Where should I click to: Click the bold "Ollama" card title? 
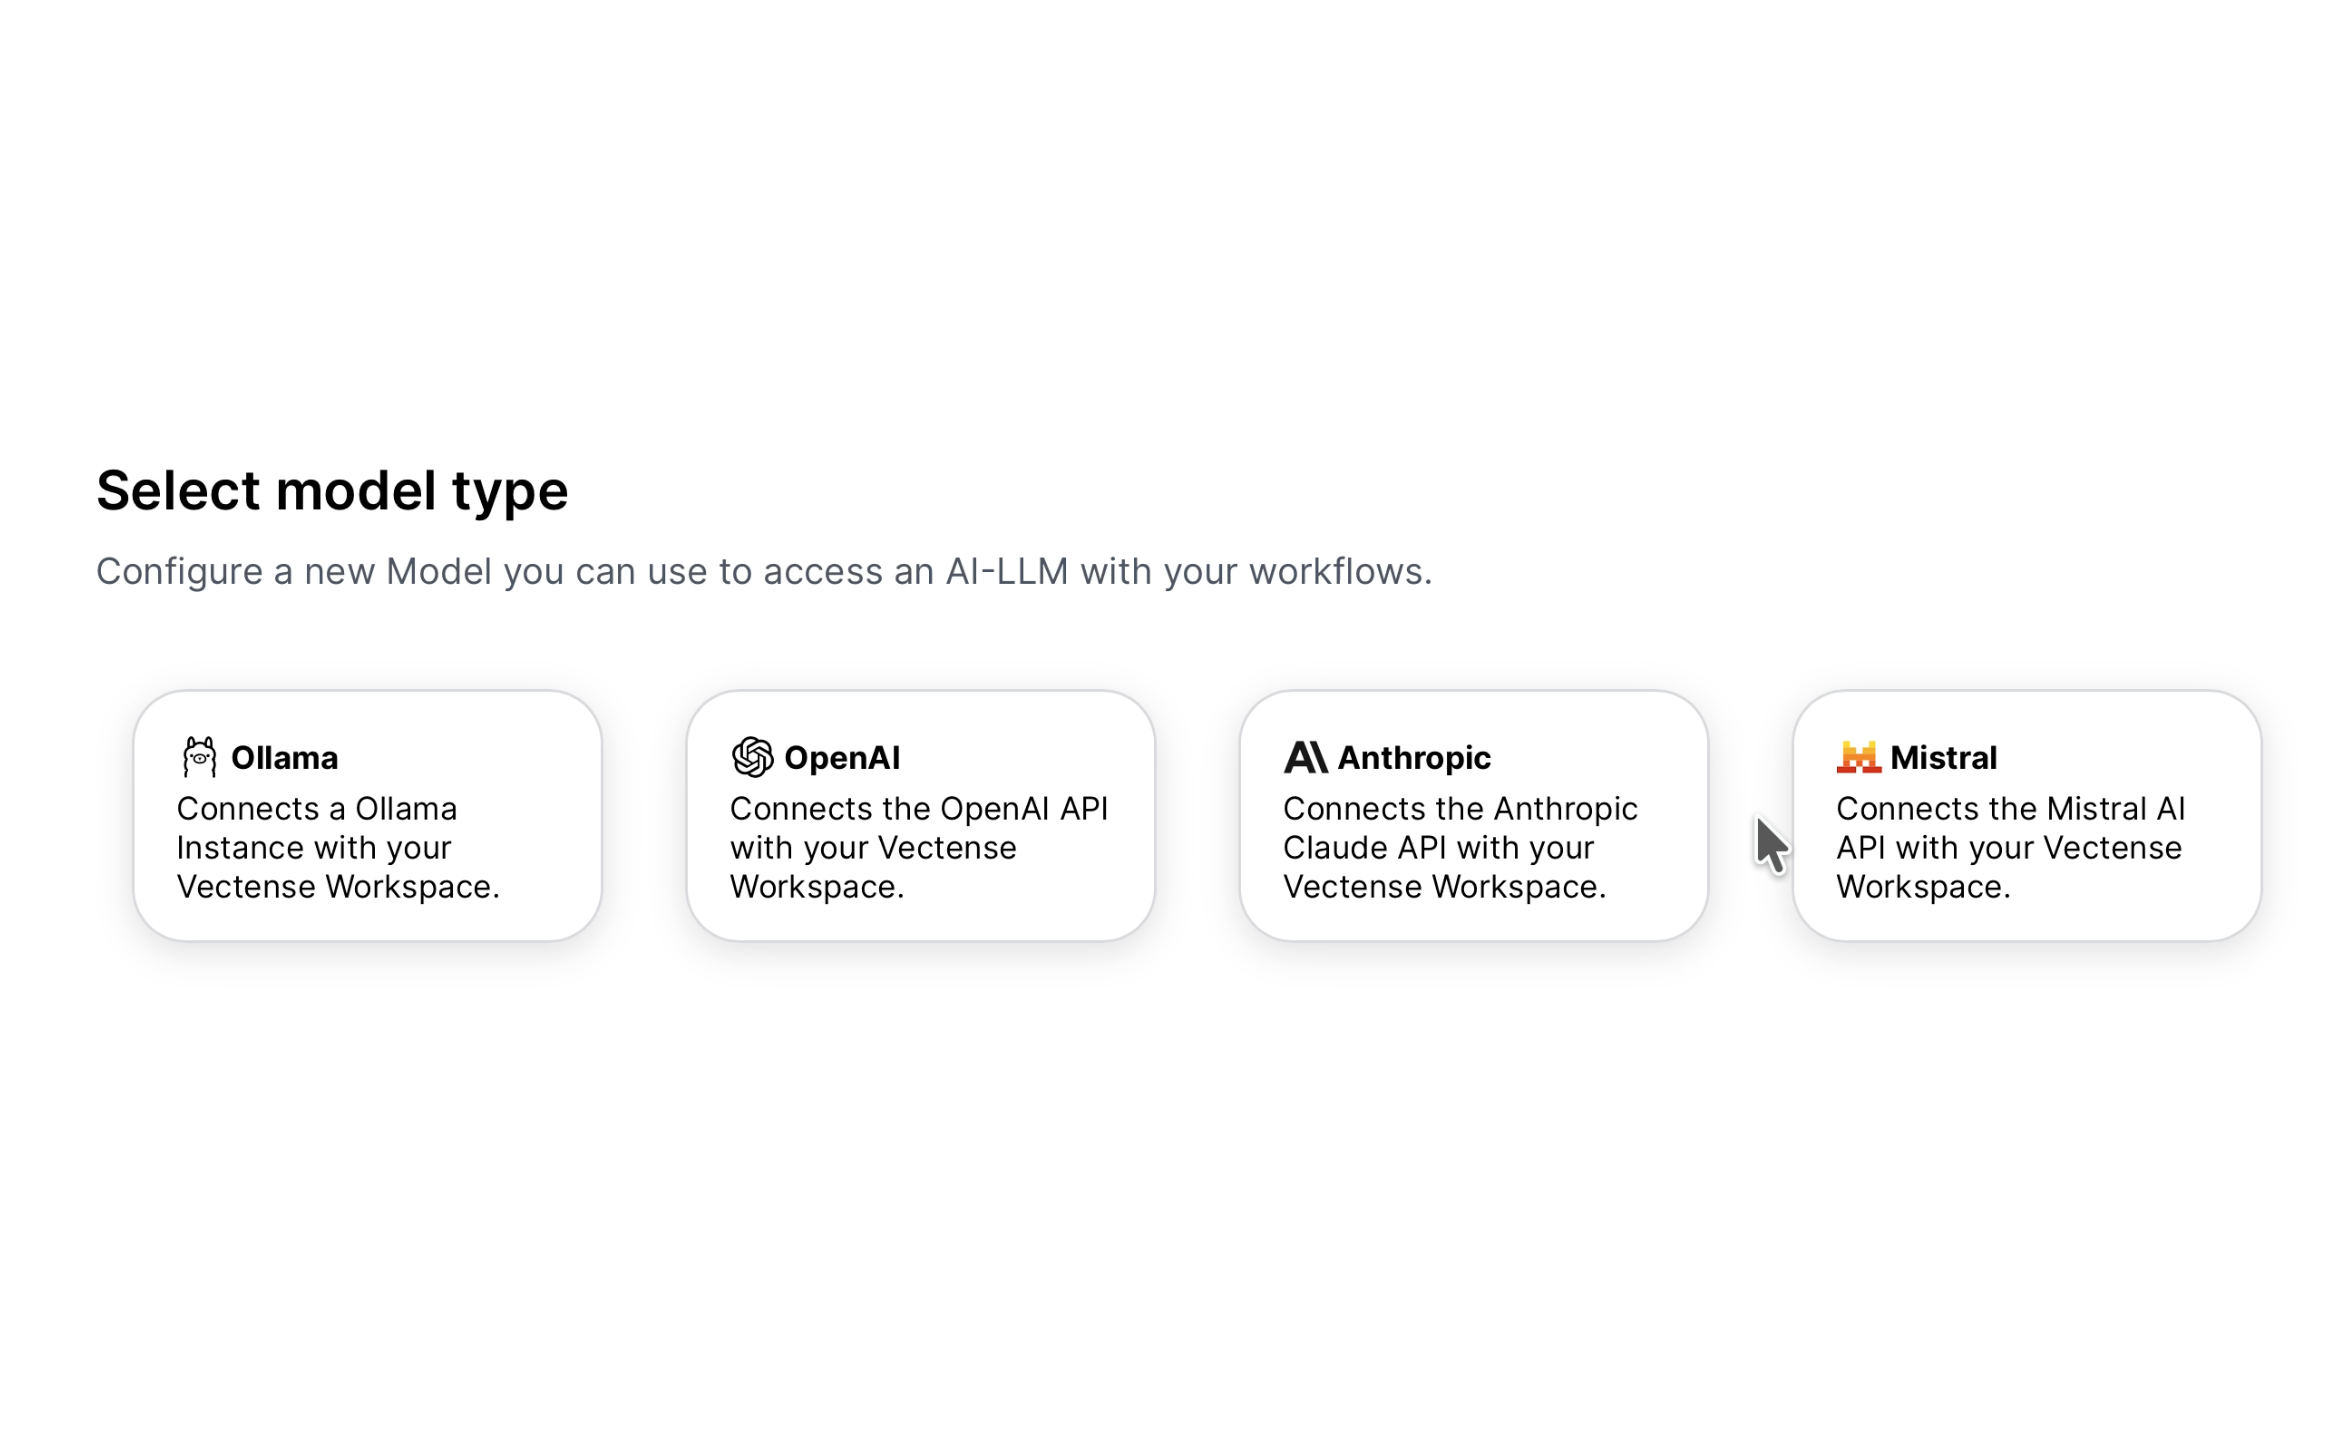click(x=284, y=758)
